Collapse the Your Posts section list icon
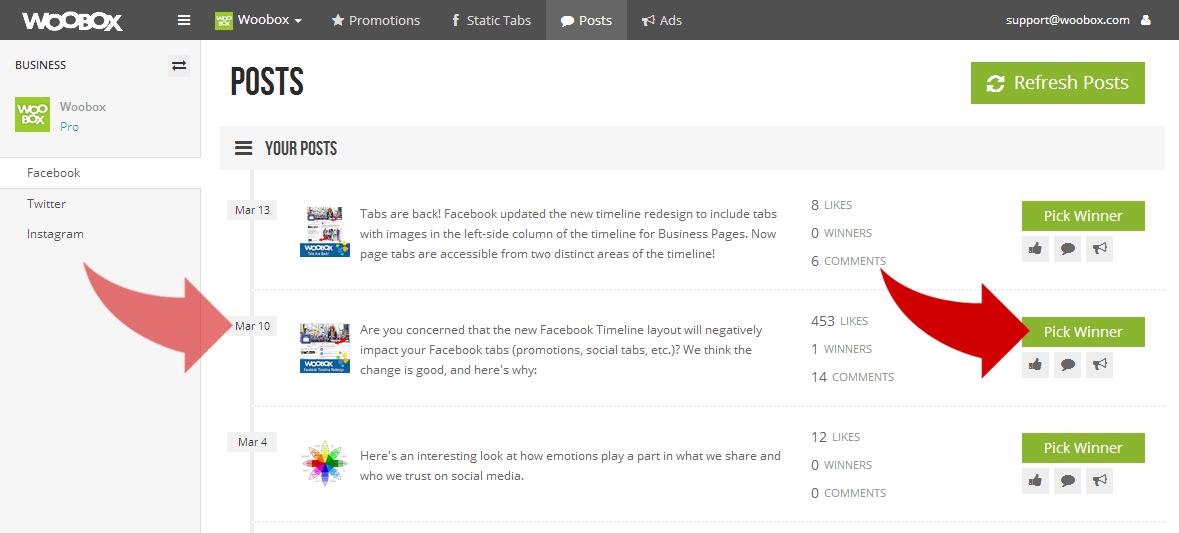This screenshot has width=1179, height=533. click(243, 149)
